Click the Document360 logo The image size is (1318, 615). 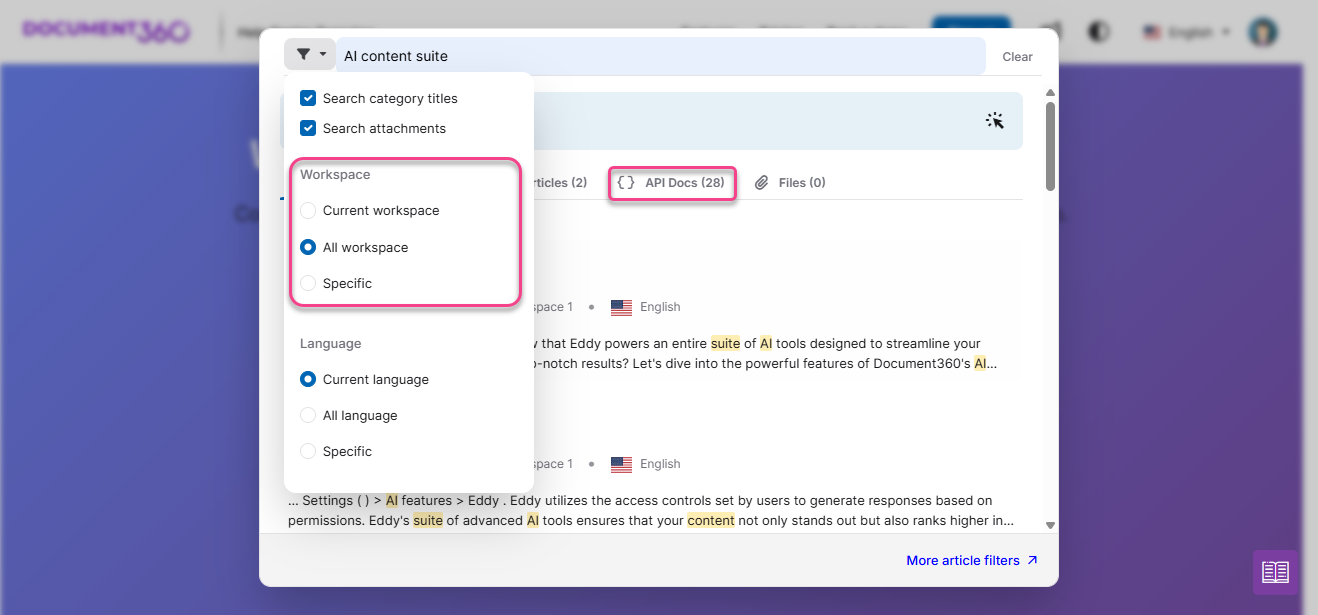[106, 30]
